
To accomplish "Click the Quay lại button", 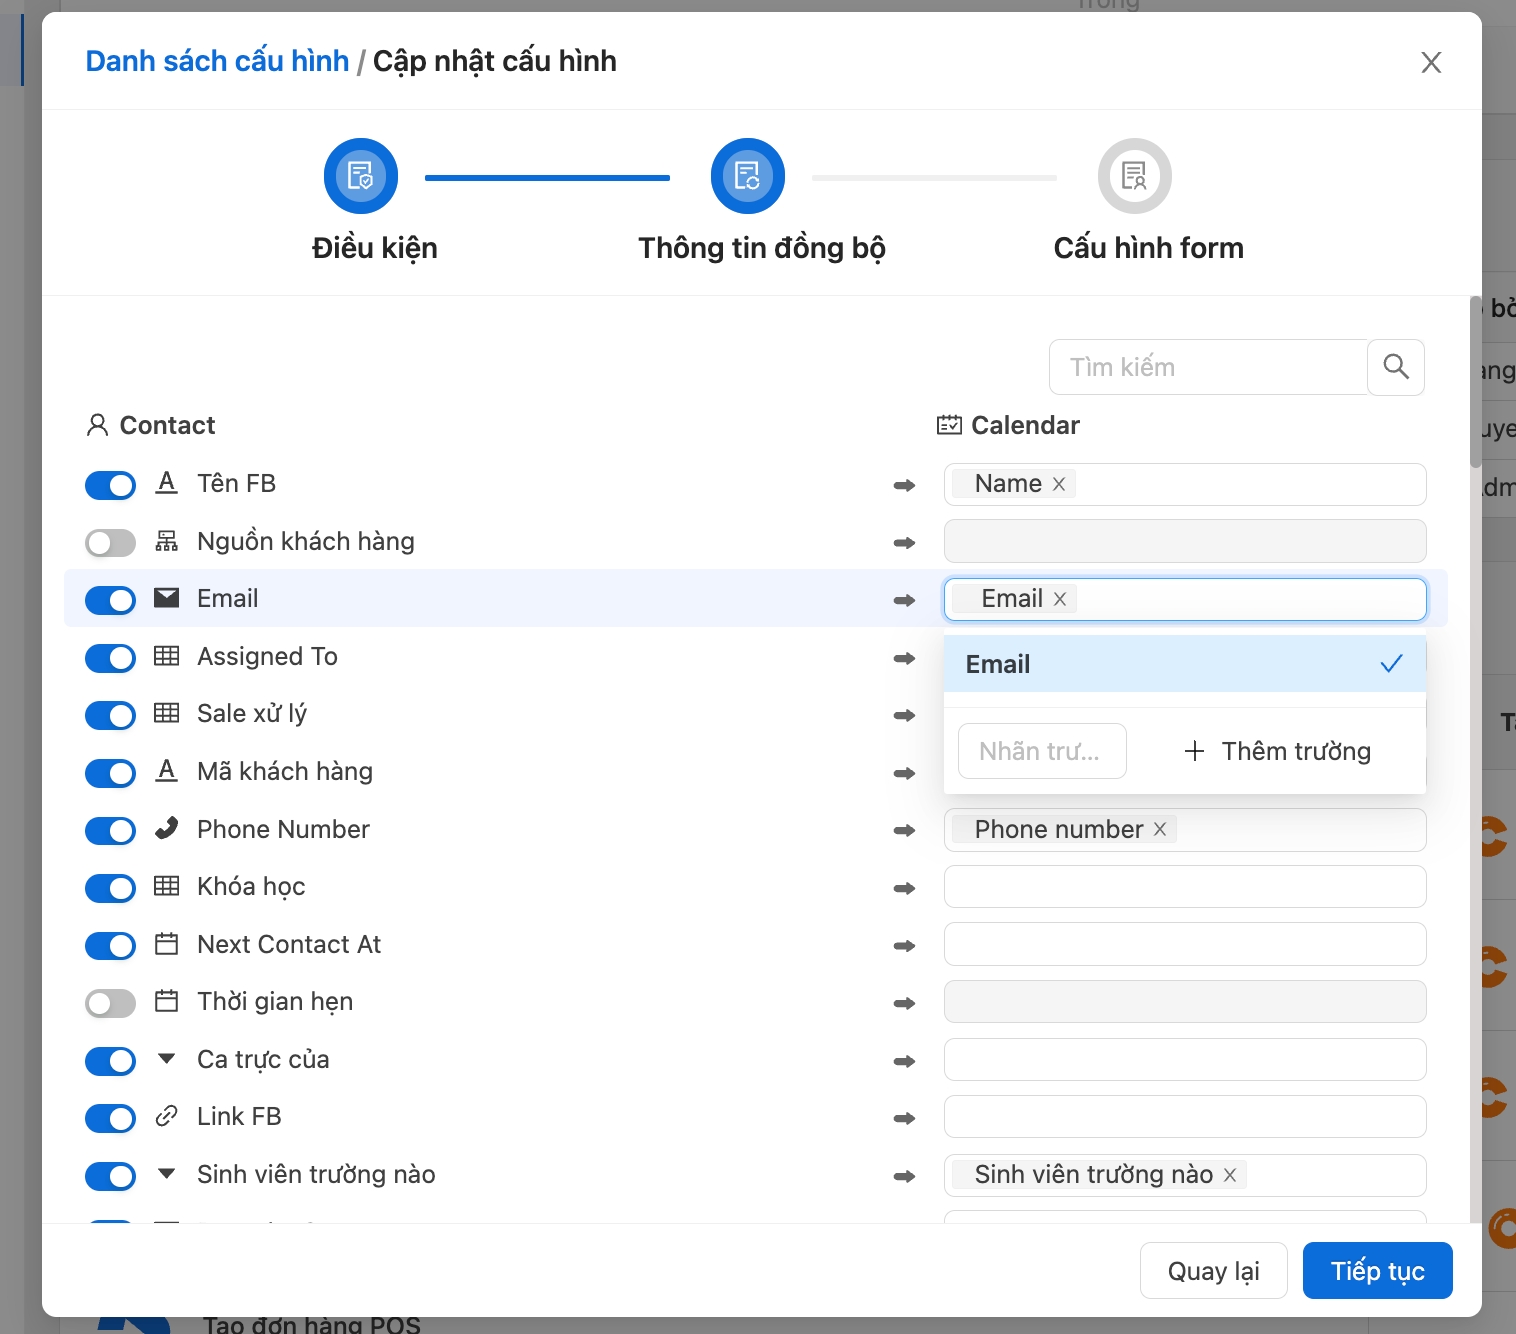I will 1213,1271.
